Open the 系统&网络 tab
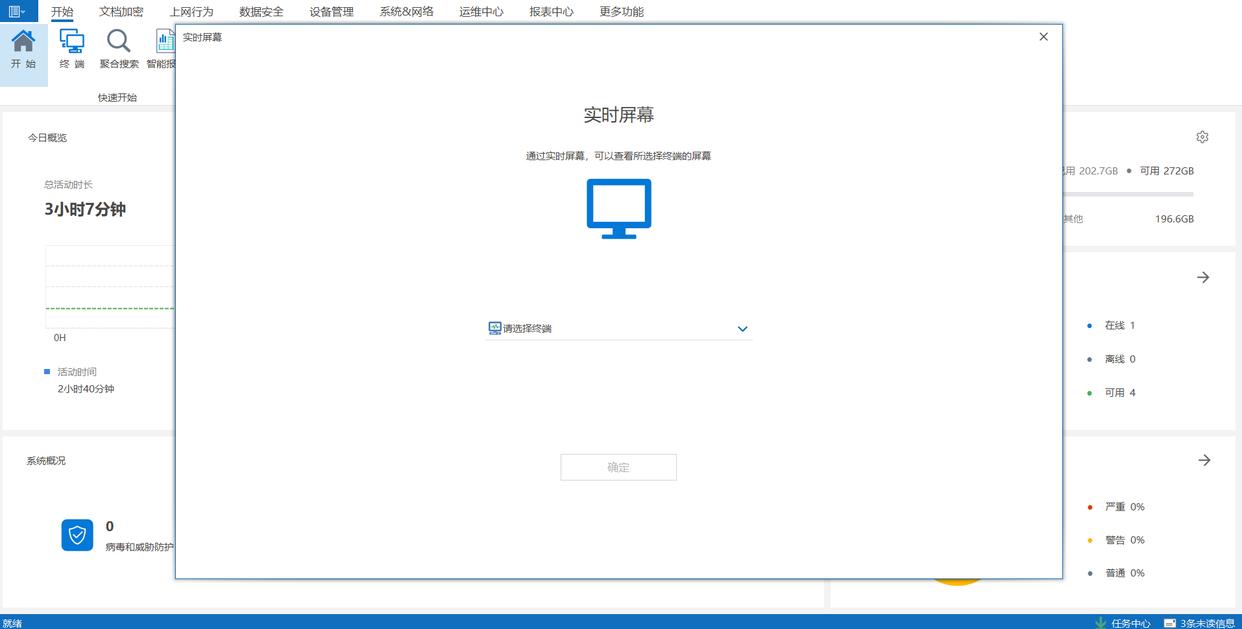1242x629 pixels. point(406,12)
